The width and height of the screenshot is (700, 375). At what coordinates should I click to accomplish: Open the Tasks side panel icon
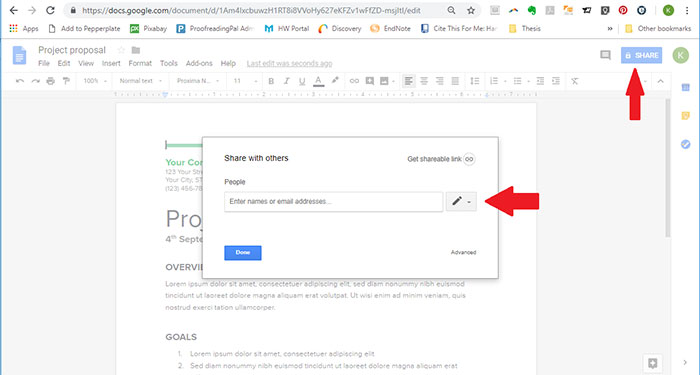click(685, 144)
